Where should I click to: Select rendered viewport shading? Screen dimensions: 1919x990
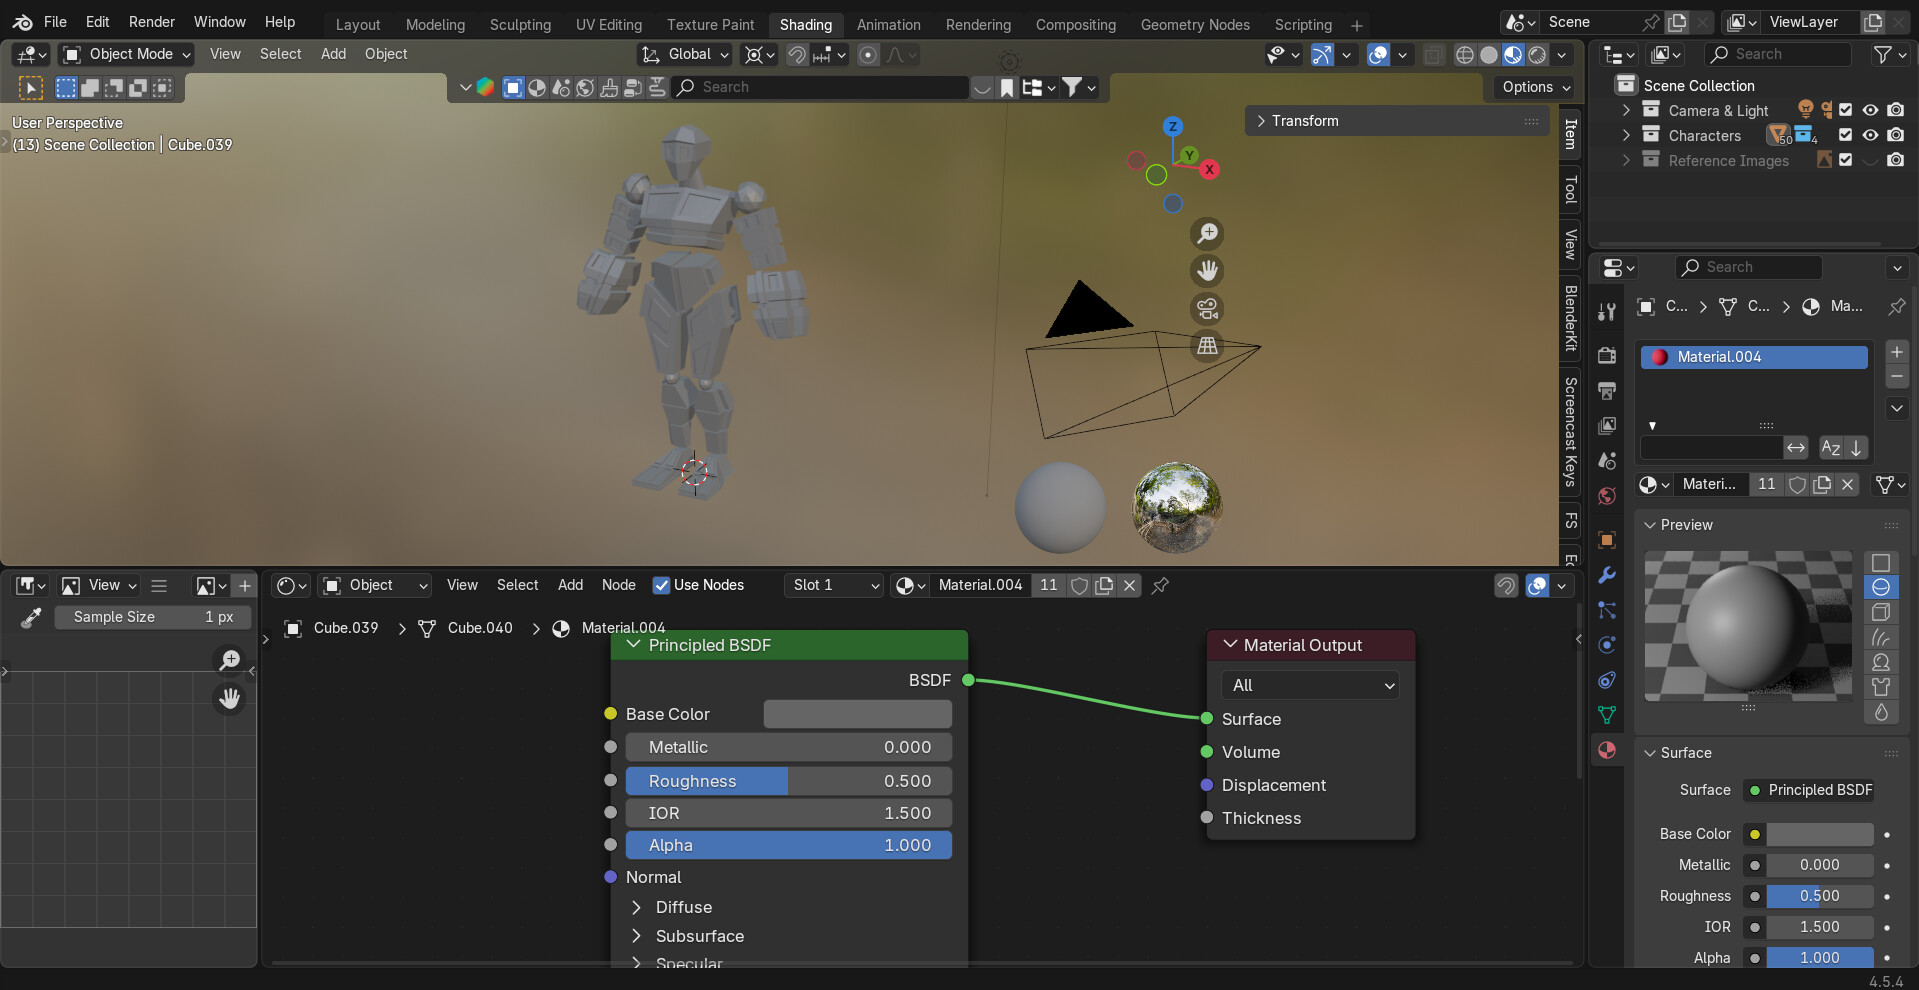[1538, 55]
